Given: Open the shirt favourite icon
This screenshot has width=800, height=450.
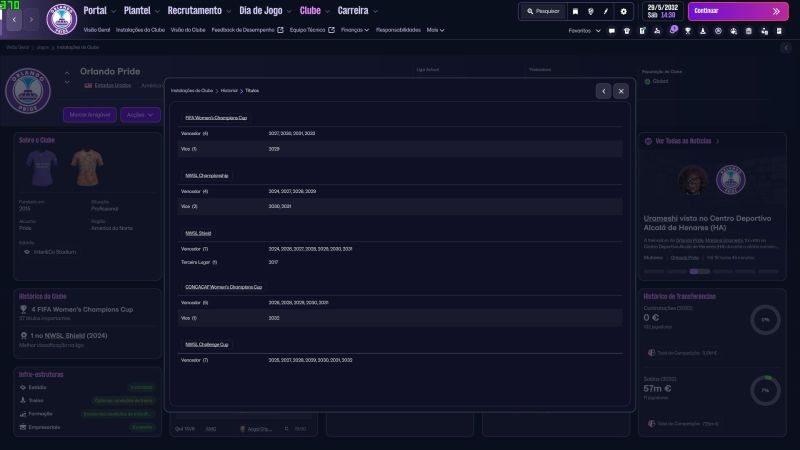Looking at the screenshot, I should (x=627, y=31).
